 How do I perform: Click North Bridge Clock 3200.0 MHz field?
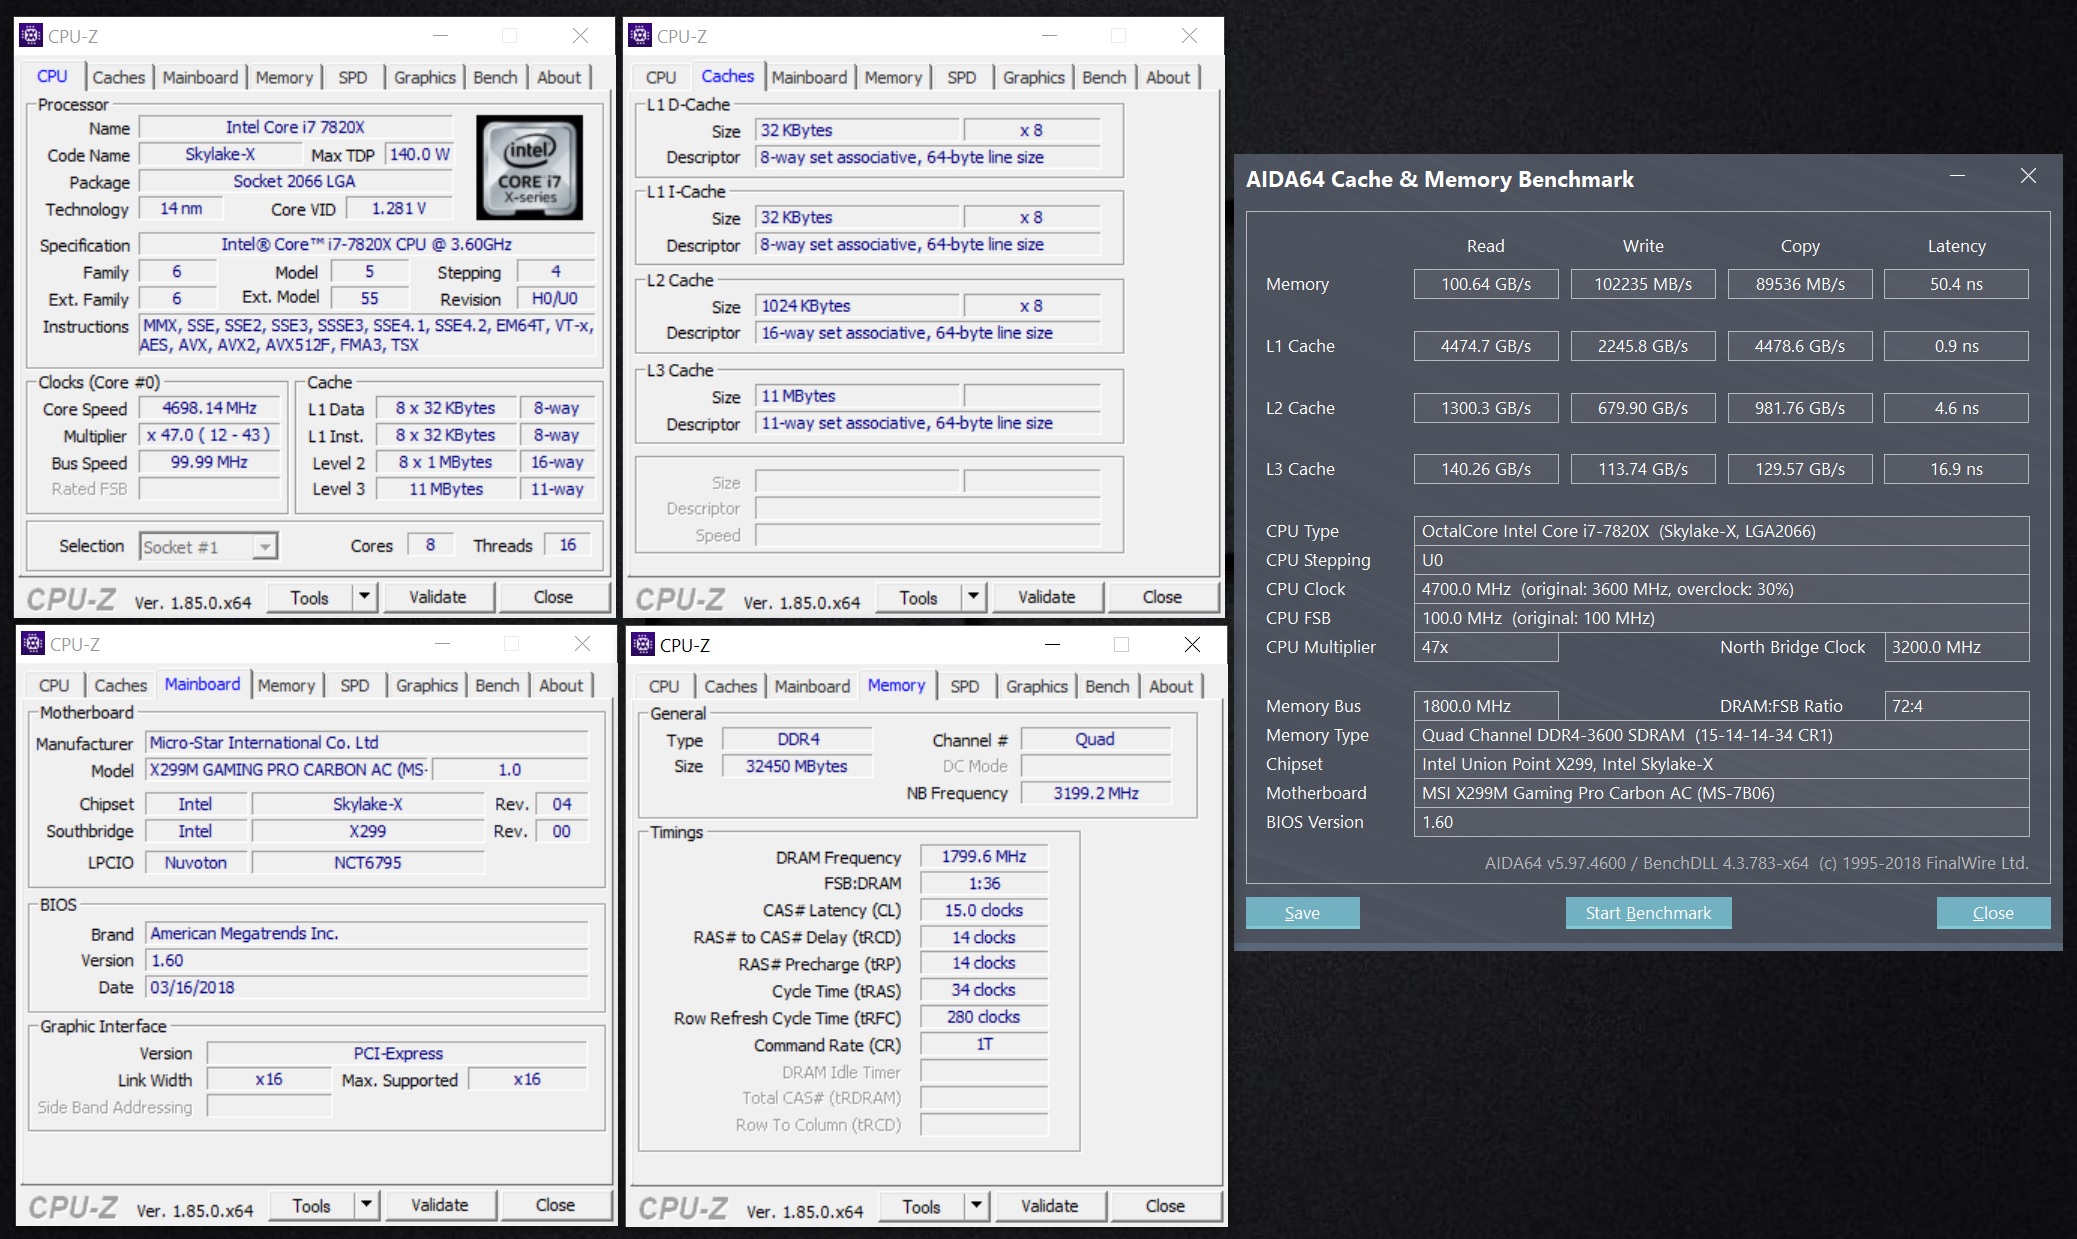(1956, 647)
